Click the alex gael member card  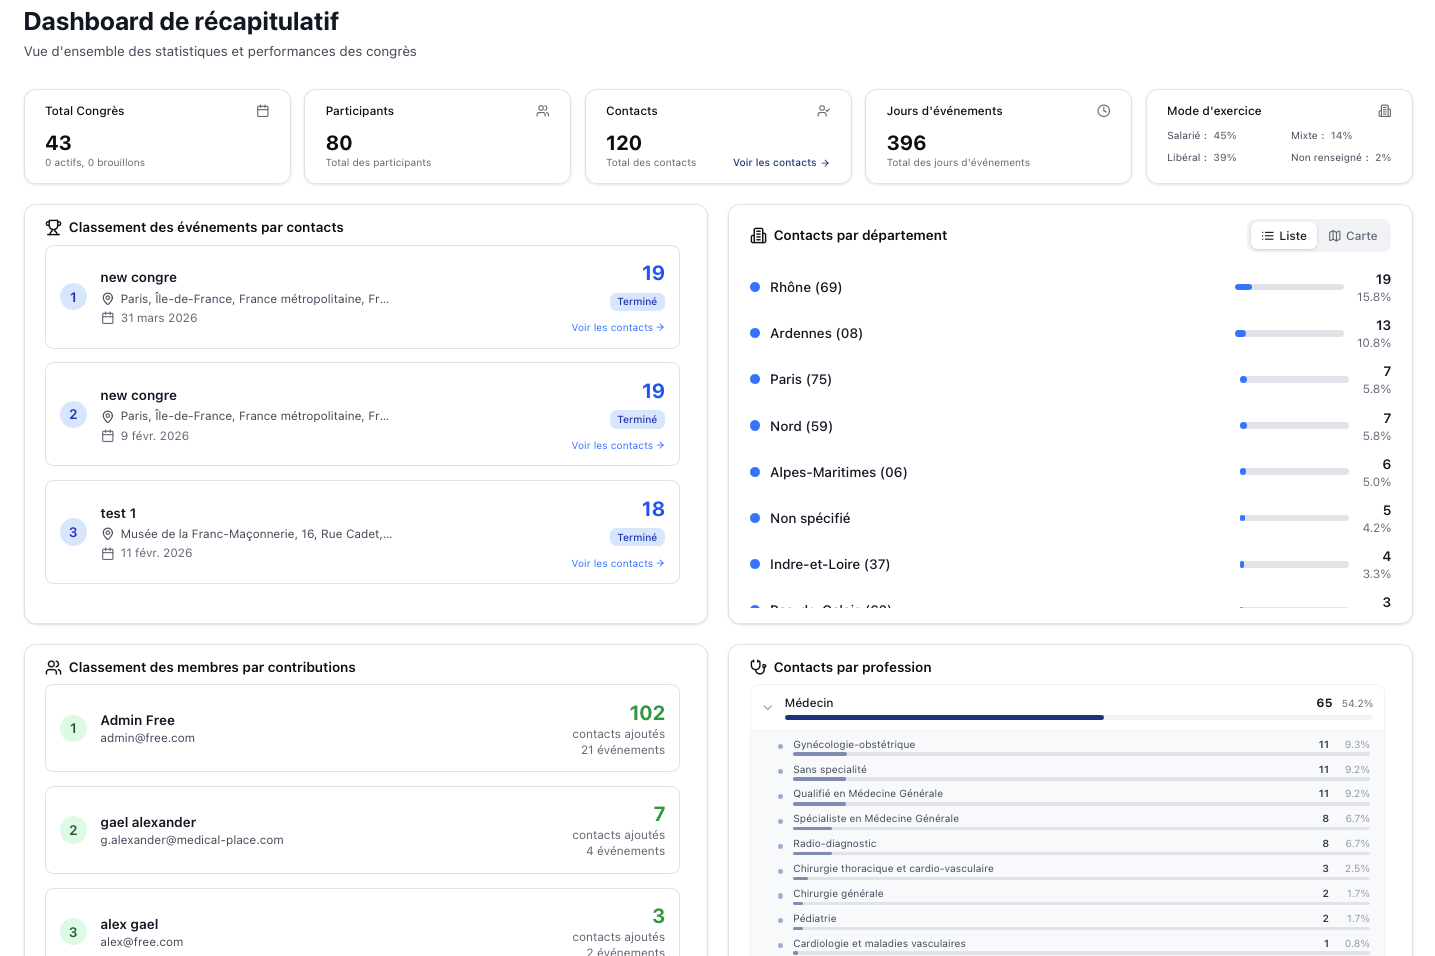362,923
